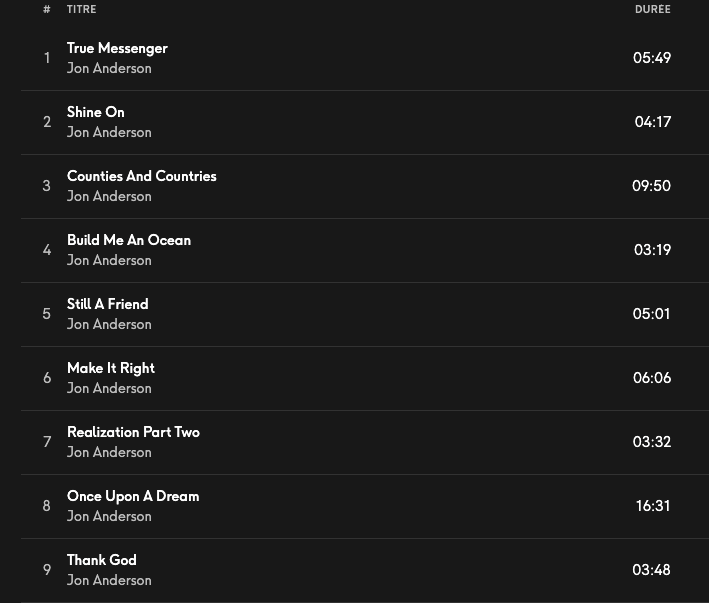
Task: Play the track True Messenger
Action: (117, 48)
